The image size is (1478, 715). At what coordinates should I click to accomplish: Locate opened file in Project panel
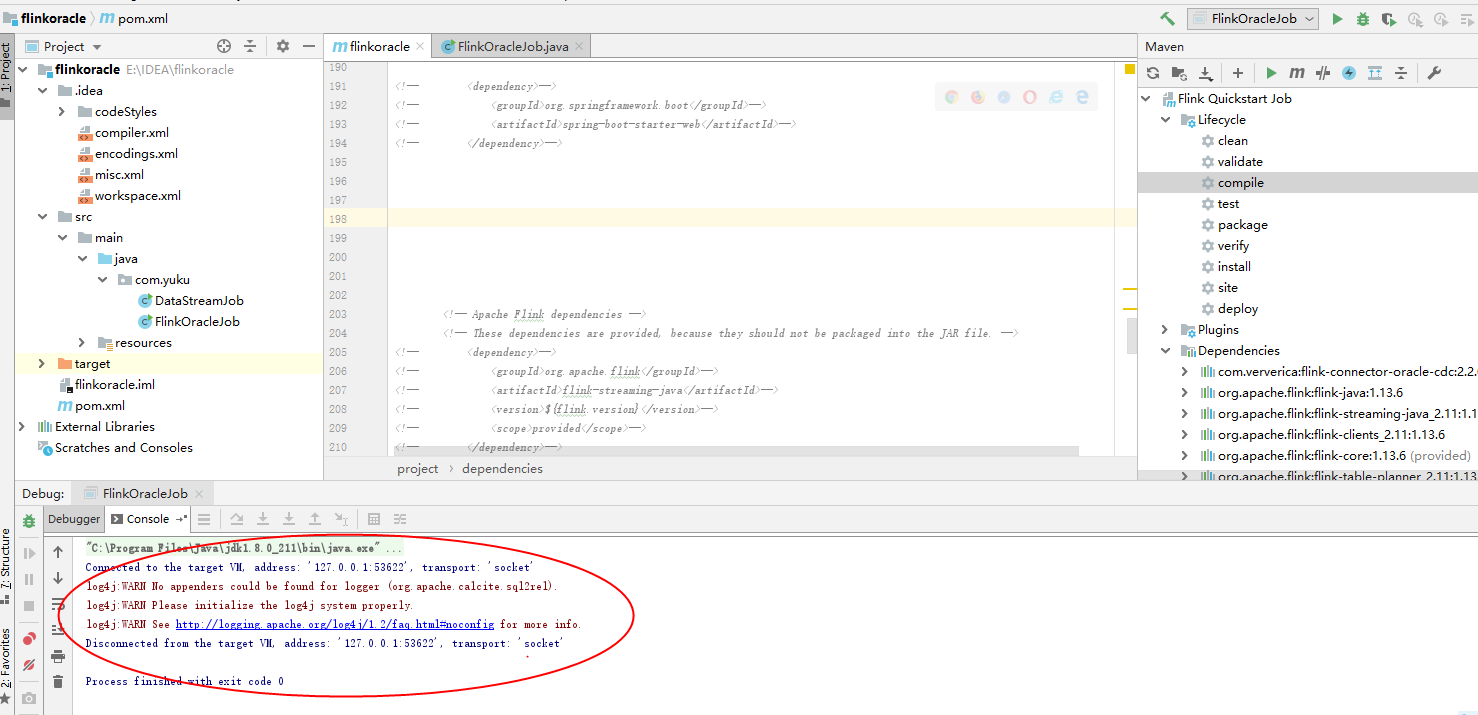pyautogui.click(x=224, y=46)
